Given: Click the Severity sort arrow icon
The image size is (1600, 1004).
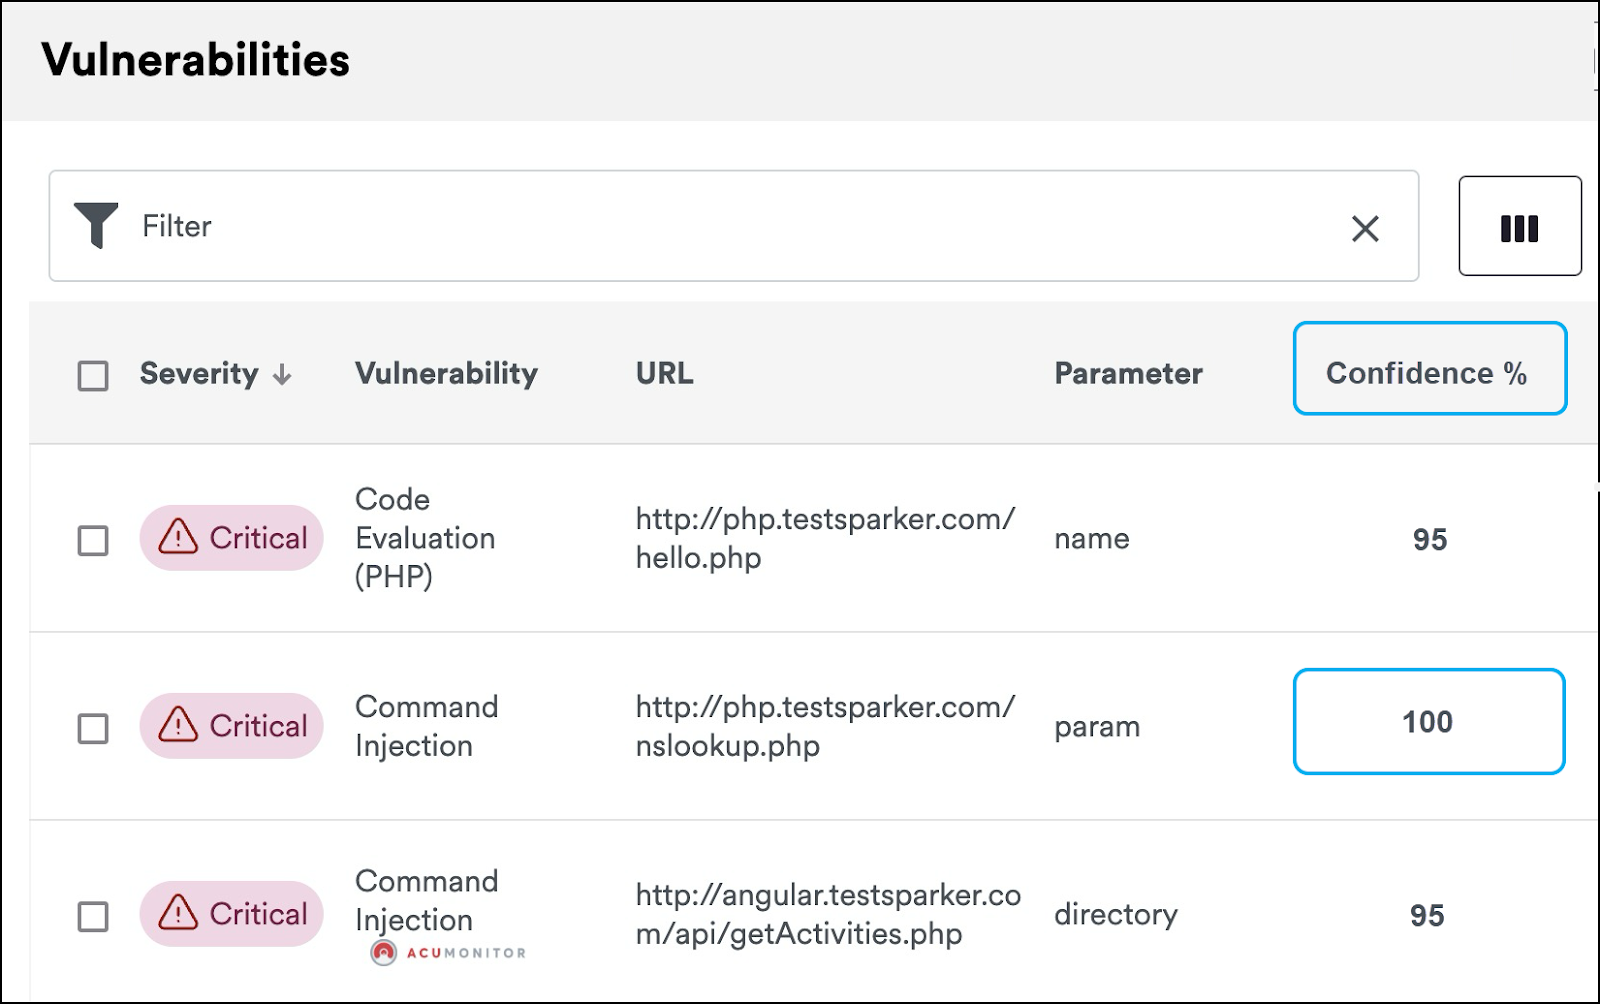Looking at the screenshot, I should [282, 375].
